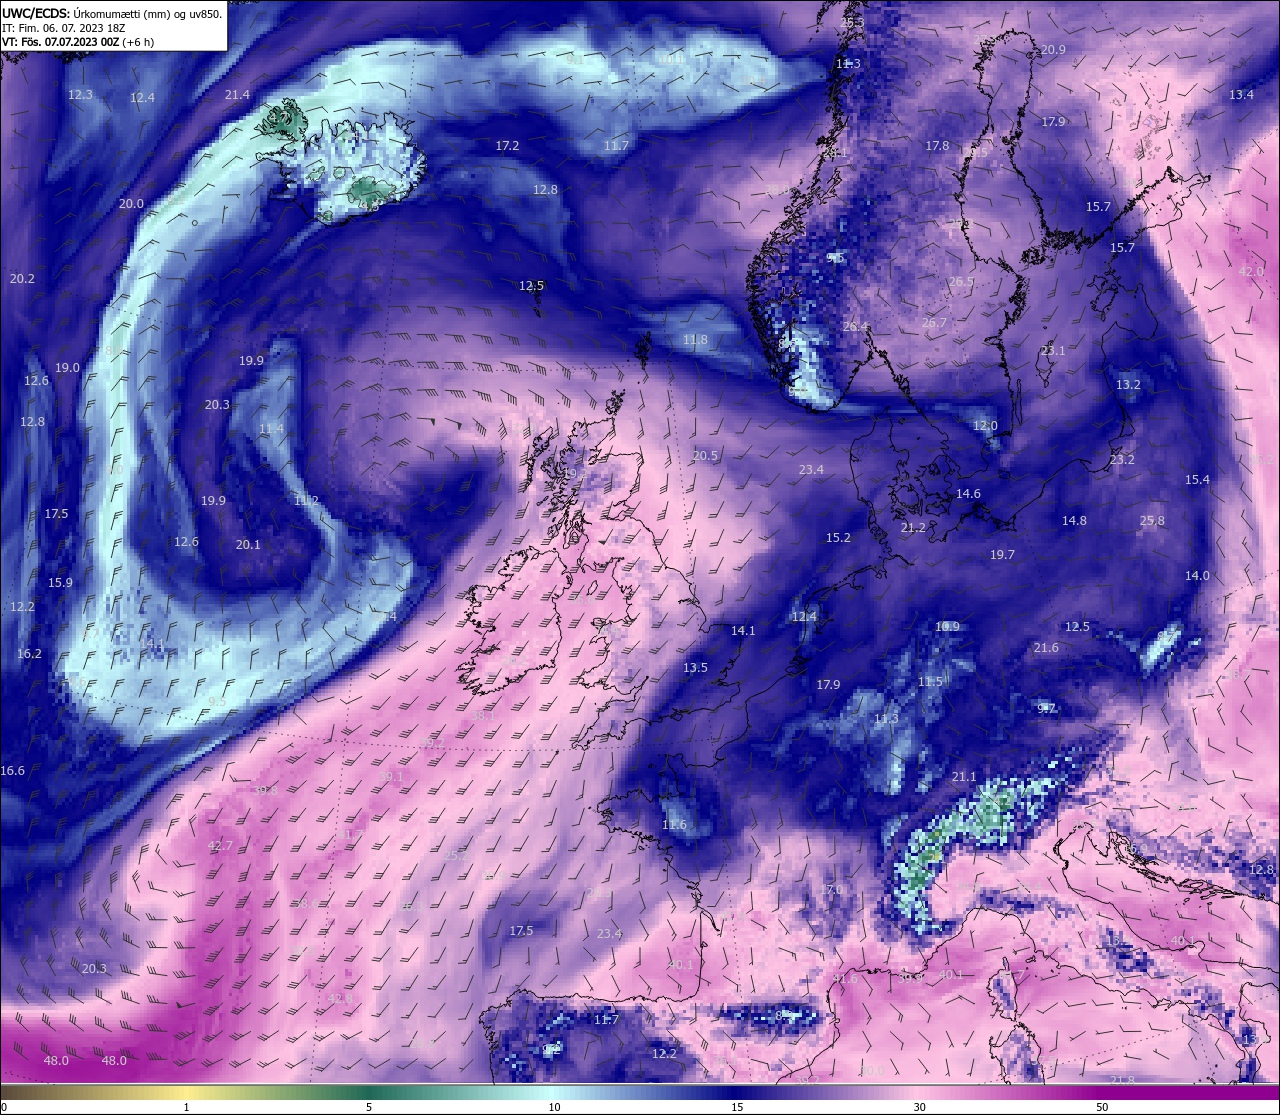The image size is (1280, 1115).
Task: Click the value 23.1 over Sweden
Action: point(1053,351)
